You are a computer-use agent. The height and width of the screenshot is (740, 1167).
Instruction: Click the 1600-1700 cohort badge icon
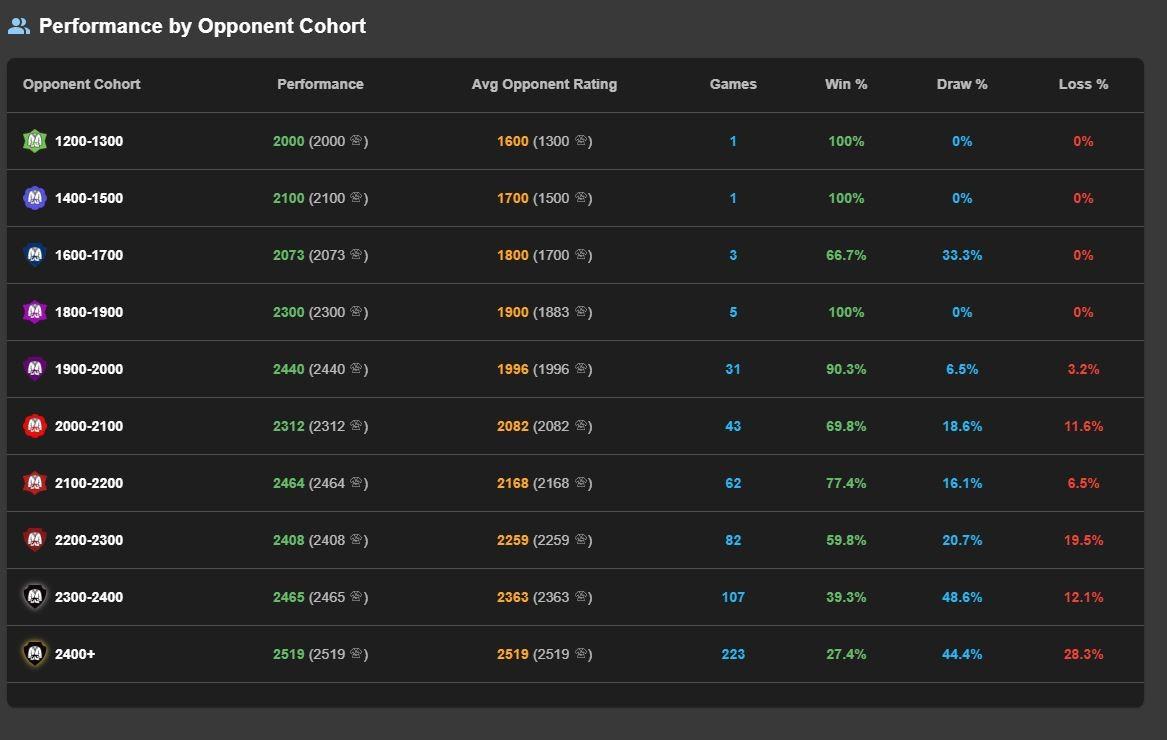pyautogui.click(x=35, y=255)
